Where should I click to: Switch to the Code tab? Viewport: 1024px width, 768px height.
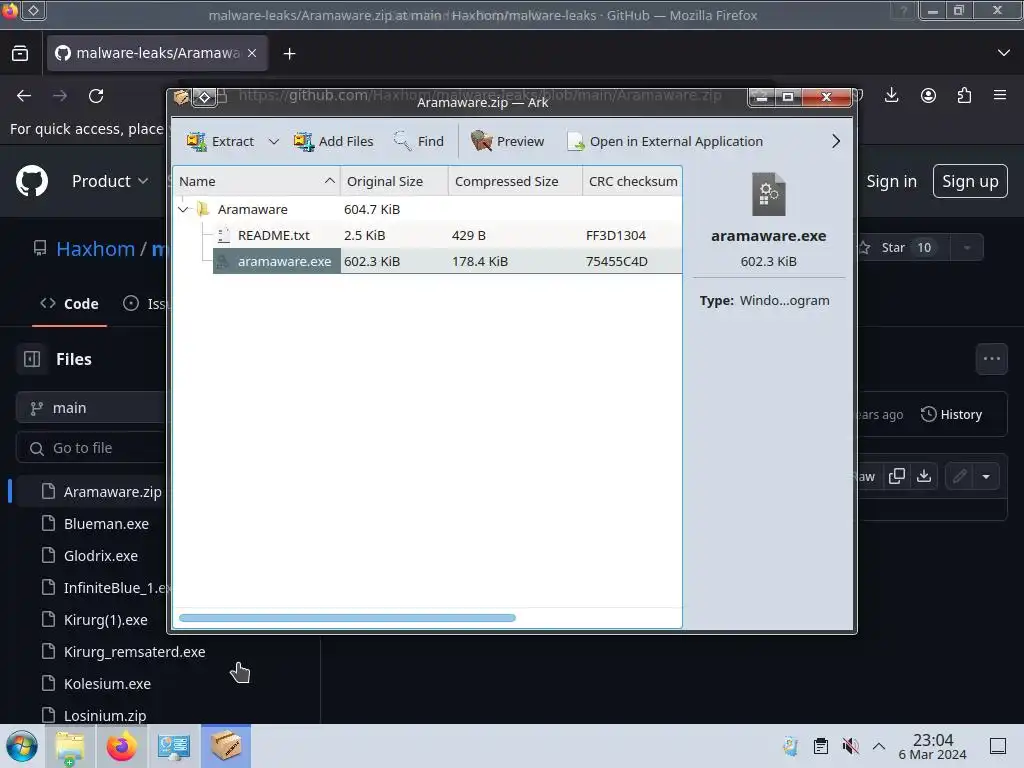[69, 304]
